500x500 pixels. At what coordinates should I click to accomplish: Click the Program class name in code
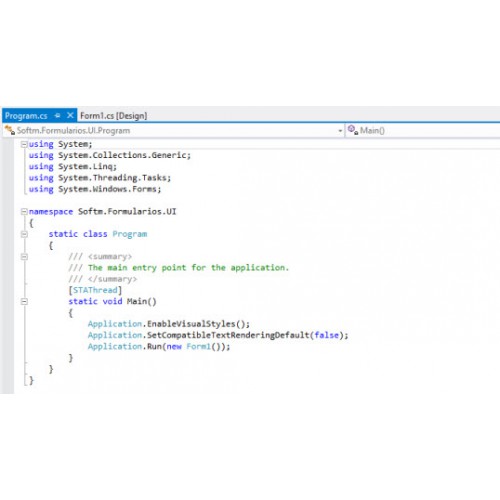pos(130,234)
